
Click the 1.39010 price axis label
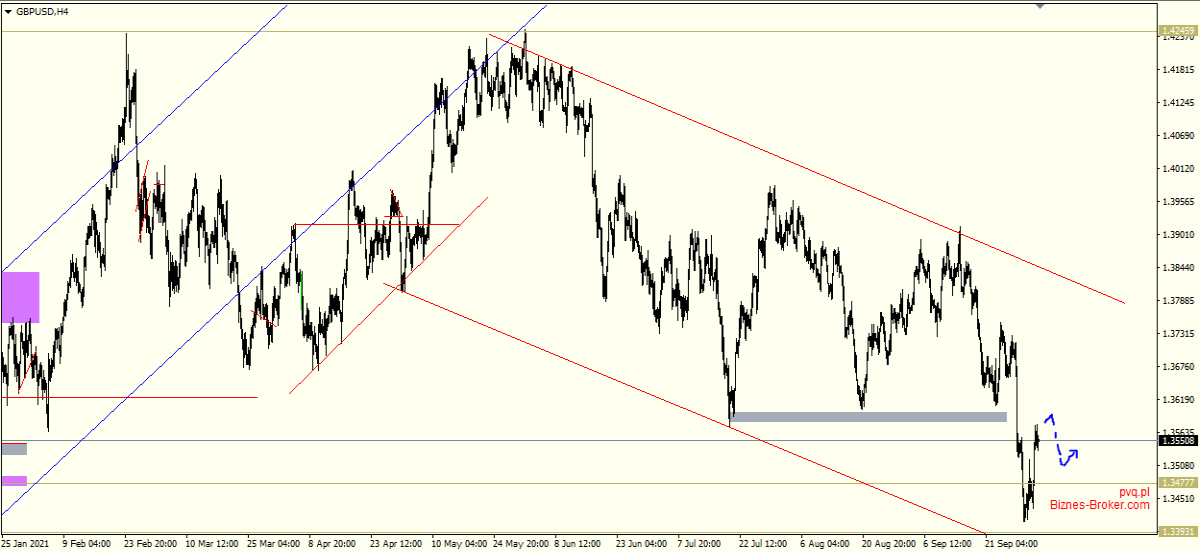[x=1180, y=235]
